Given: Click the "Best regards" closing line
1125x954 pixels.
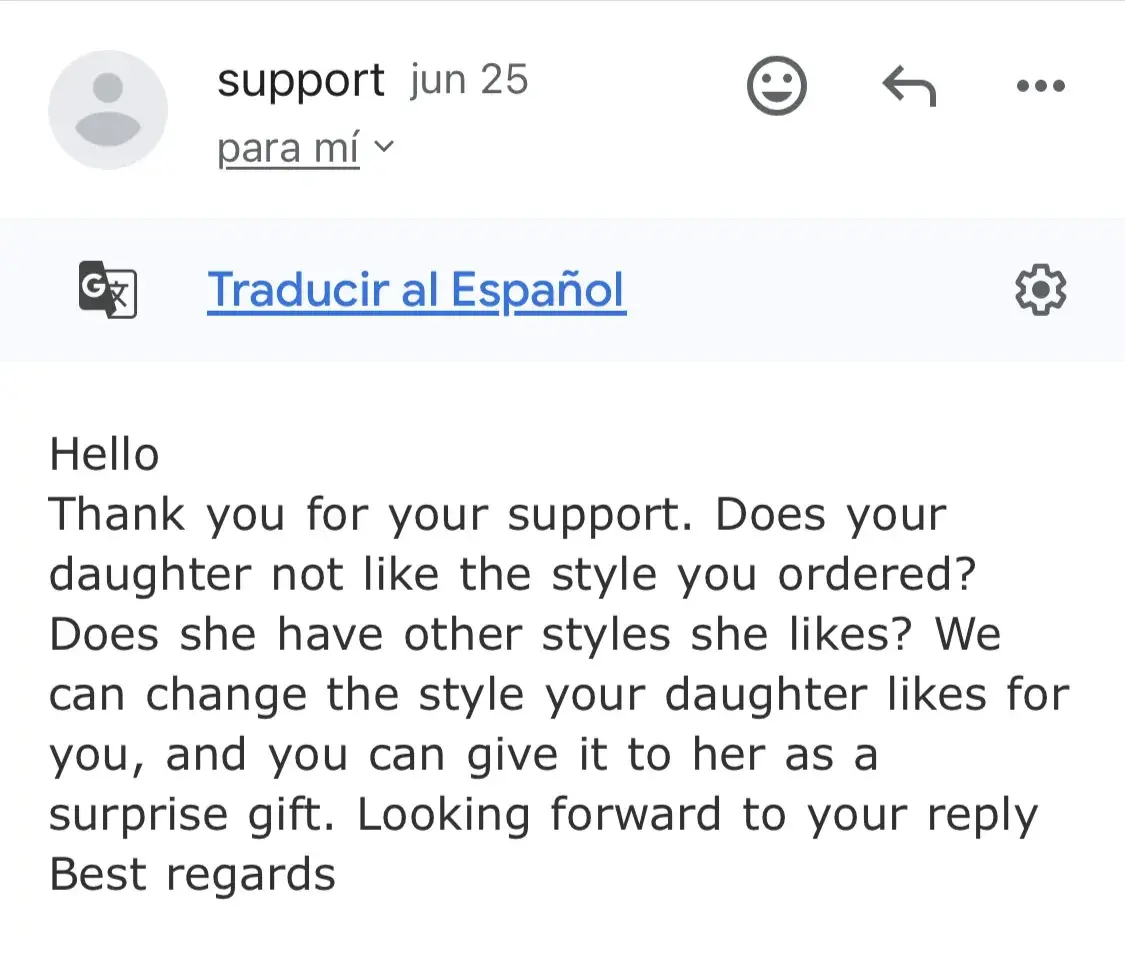Looking at the screenshot, I should pyautogui.click(x=192, y=874).
